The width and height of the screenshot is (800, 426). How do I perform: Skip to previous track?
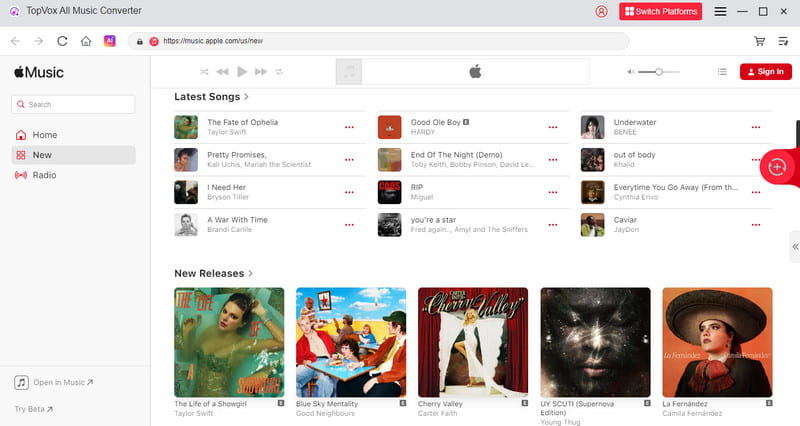[222, 71]
